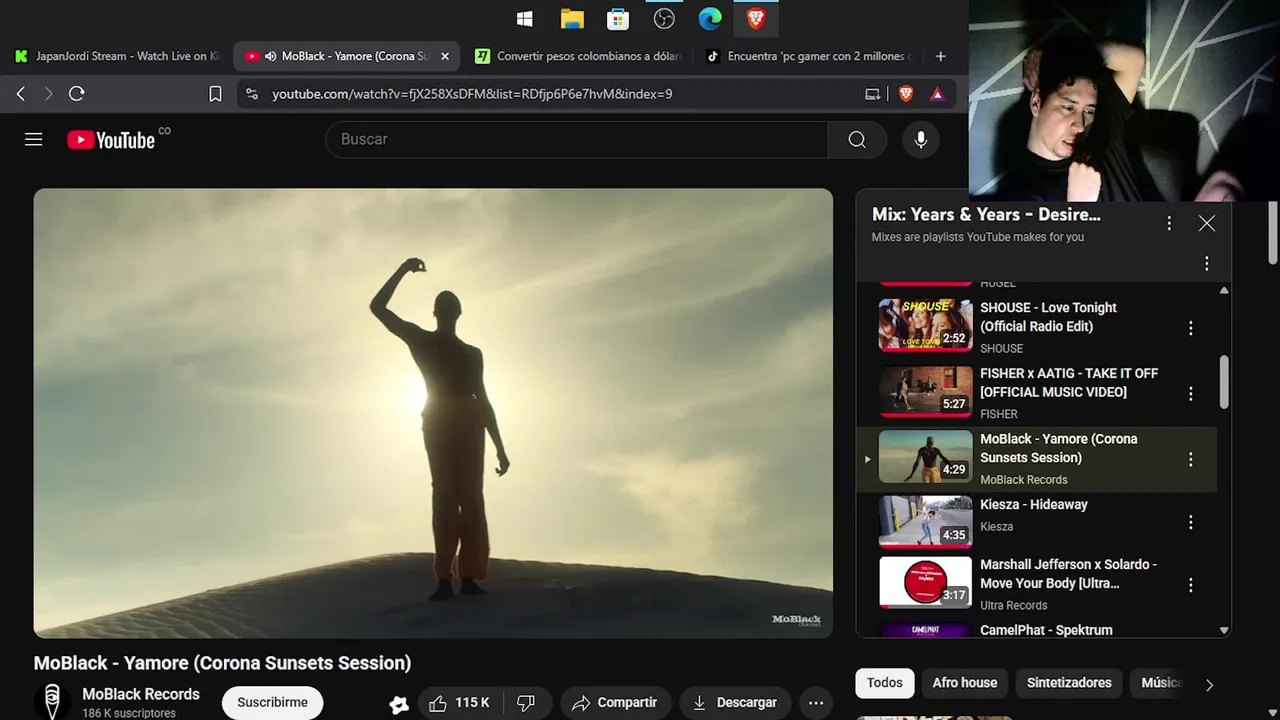Click the Mix: Years & Years title

[x=986, y=214]
